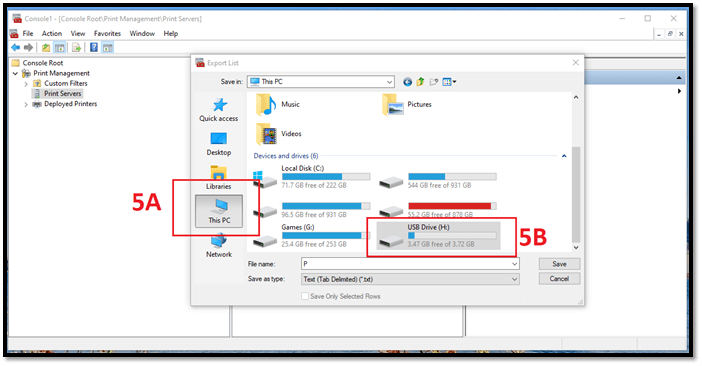Open the Window menu
Image resolution: width=702 pixels, height=366 pixels.
142,34
